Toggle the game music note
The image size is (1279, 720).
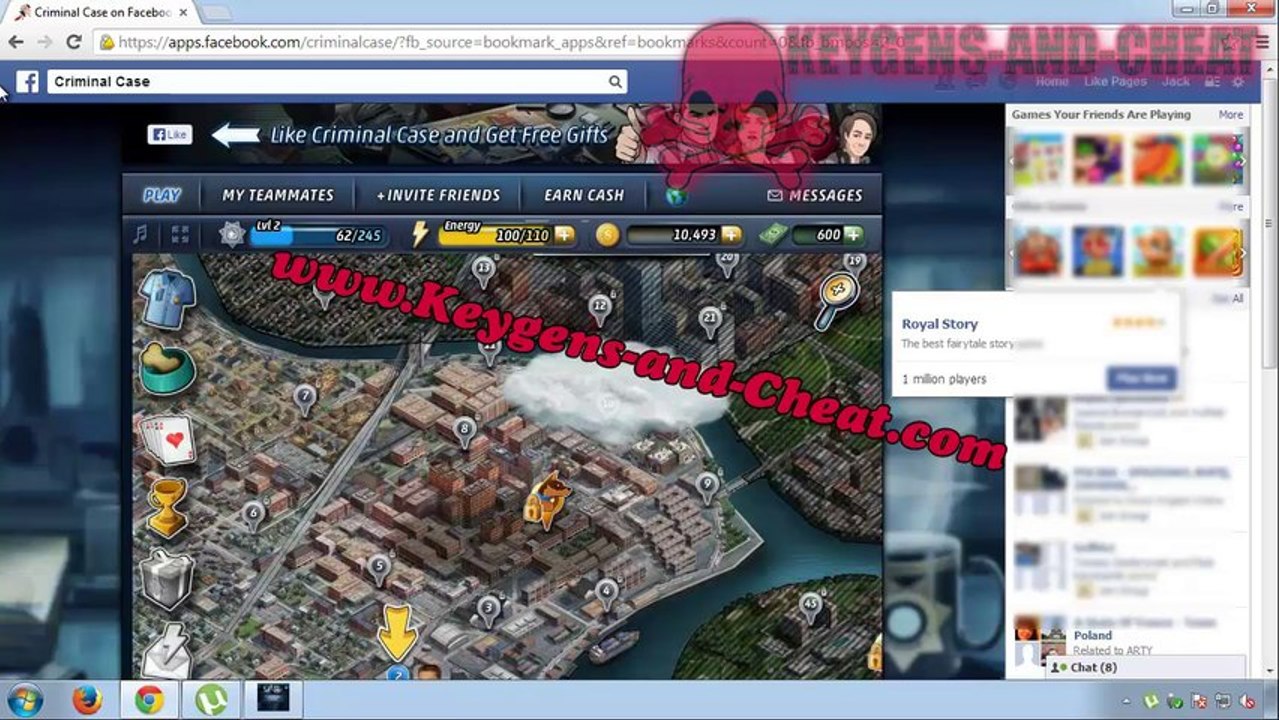tap(140, 234)
